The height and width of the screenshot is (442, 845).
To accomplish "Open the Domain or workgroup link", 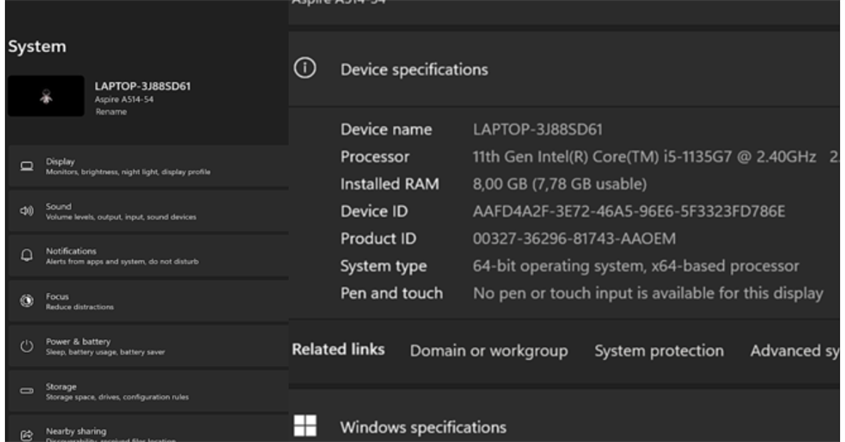I will pyautogui.click(x=489, y=351).
